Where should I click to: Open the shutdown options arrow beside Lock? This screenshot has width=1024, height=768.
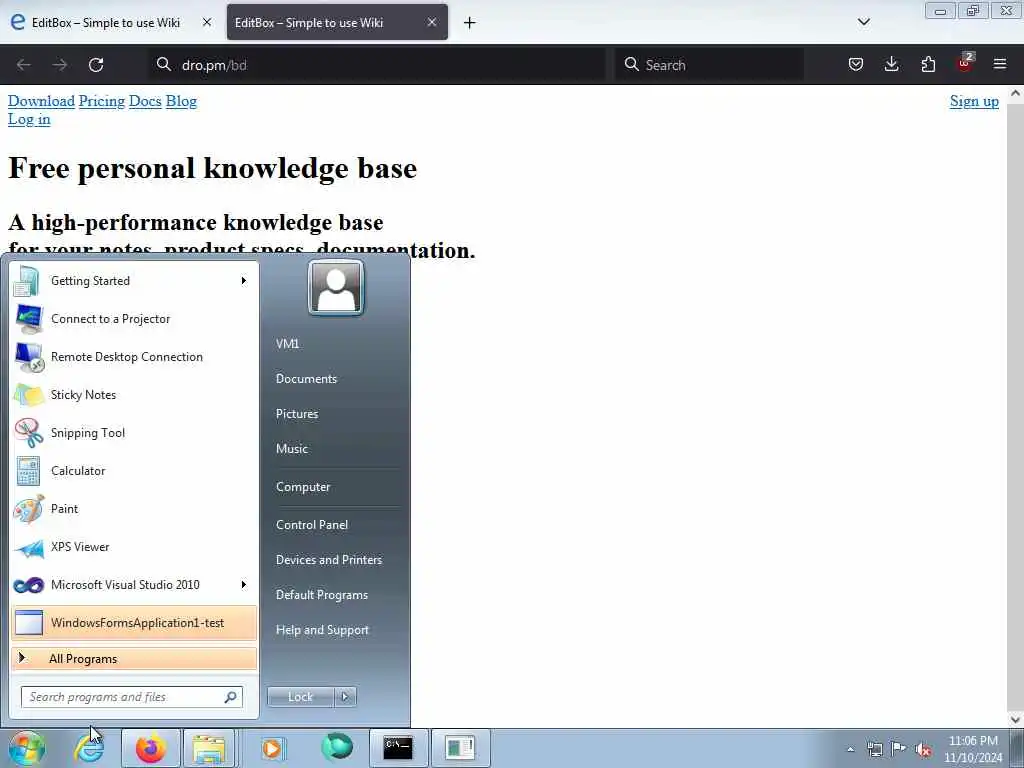coord(345,697)
